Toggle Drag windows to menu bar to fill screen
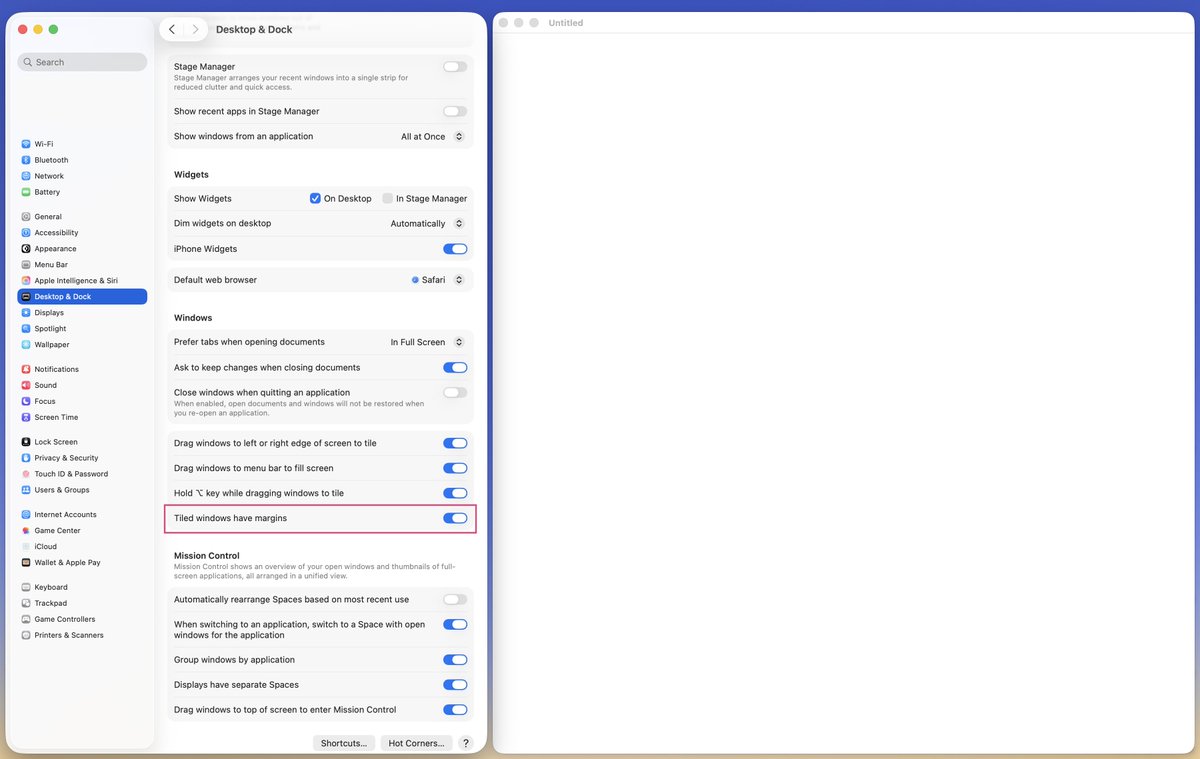1200x759 pixels. point(455,468)
